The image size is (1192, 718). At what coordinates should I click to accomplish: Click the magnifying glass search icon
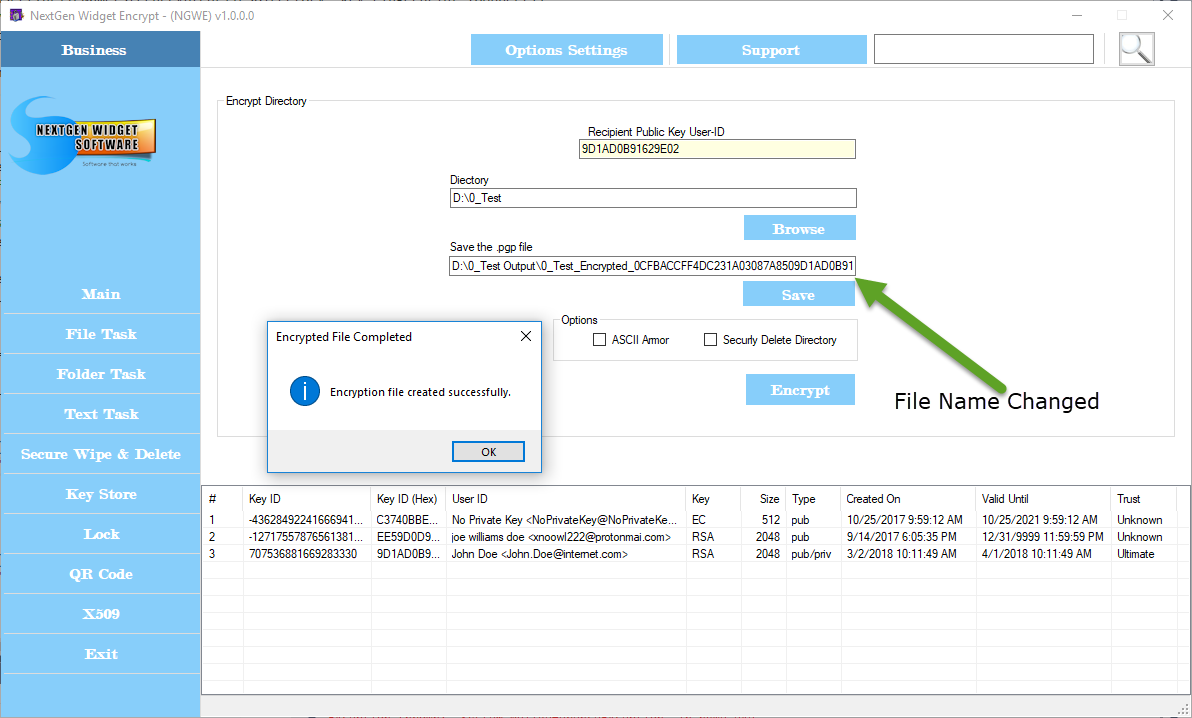pyautogui.click(x=1137, y=49)
